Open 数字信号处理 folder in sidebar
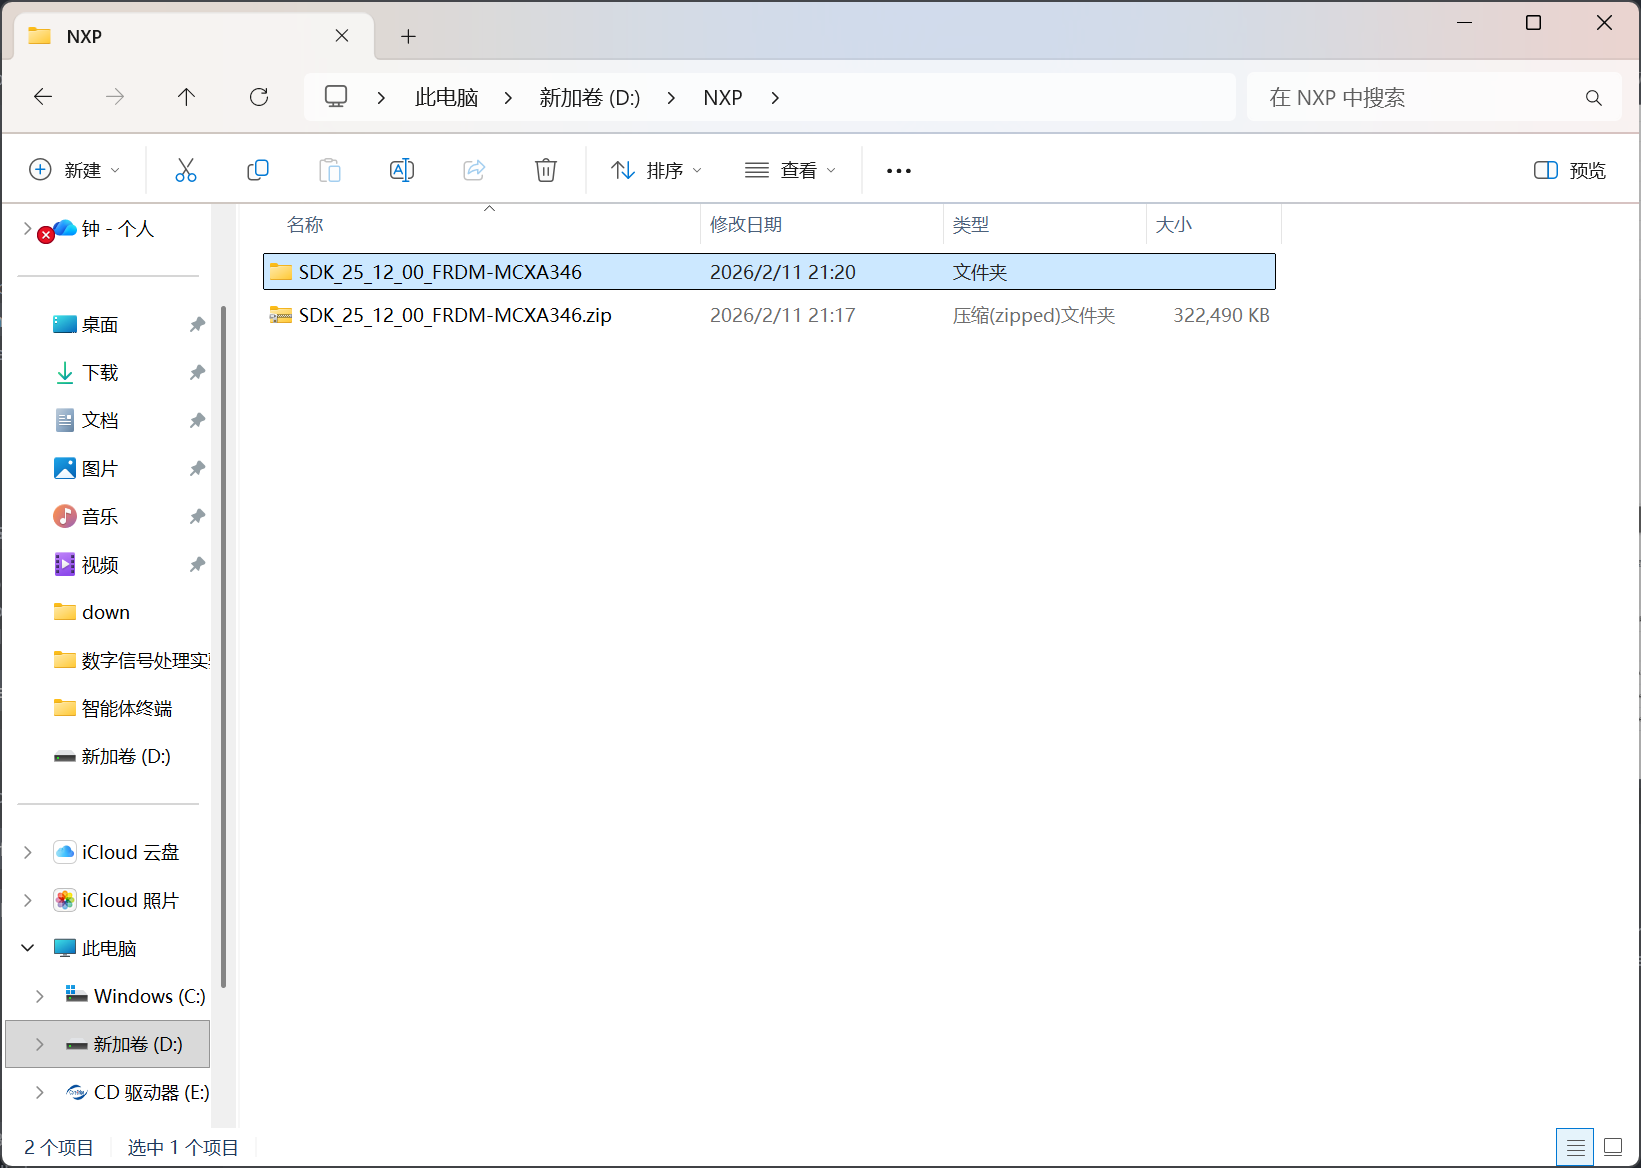 click(x=145, y=661)
